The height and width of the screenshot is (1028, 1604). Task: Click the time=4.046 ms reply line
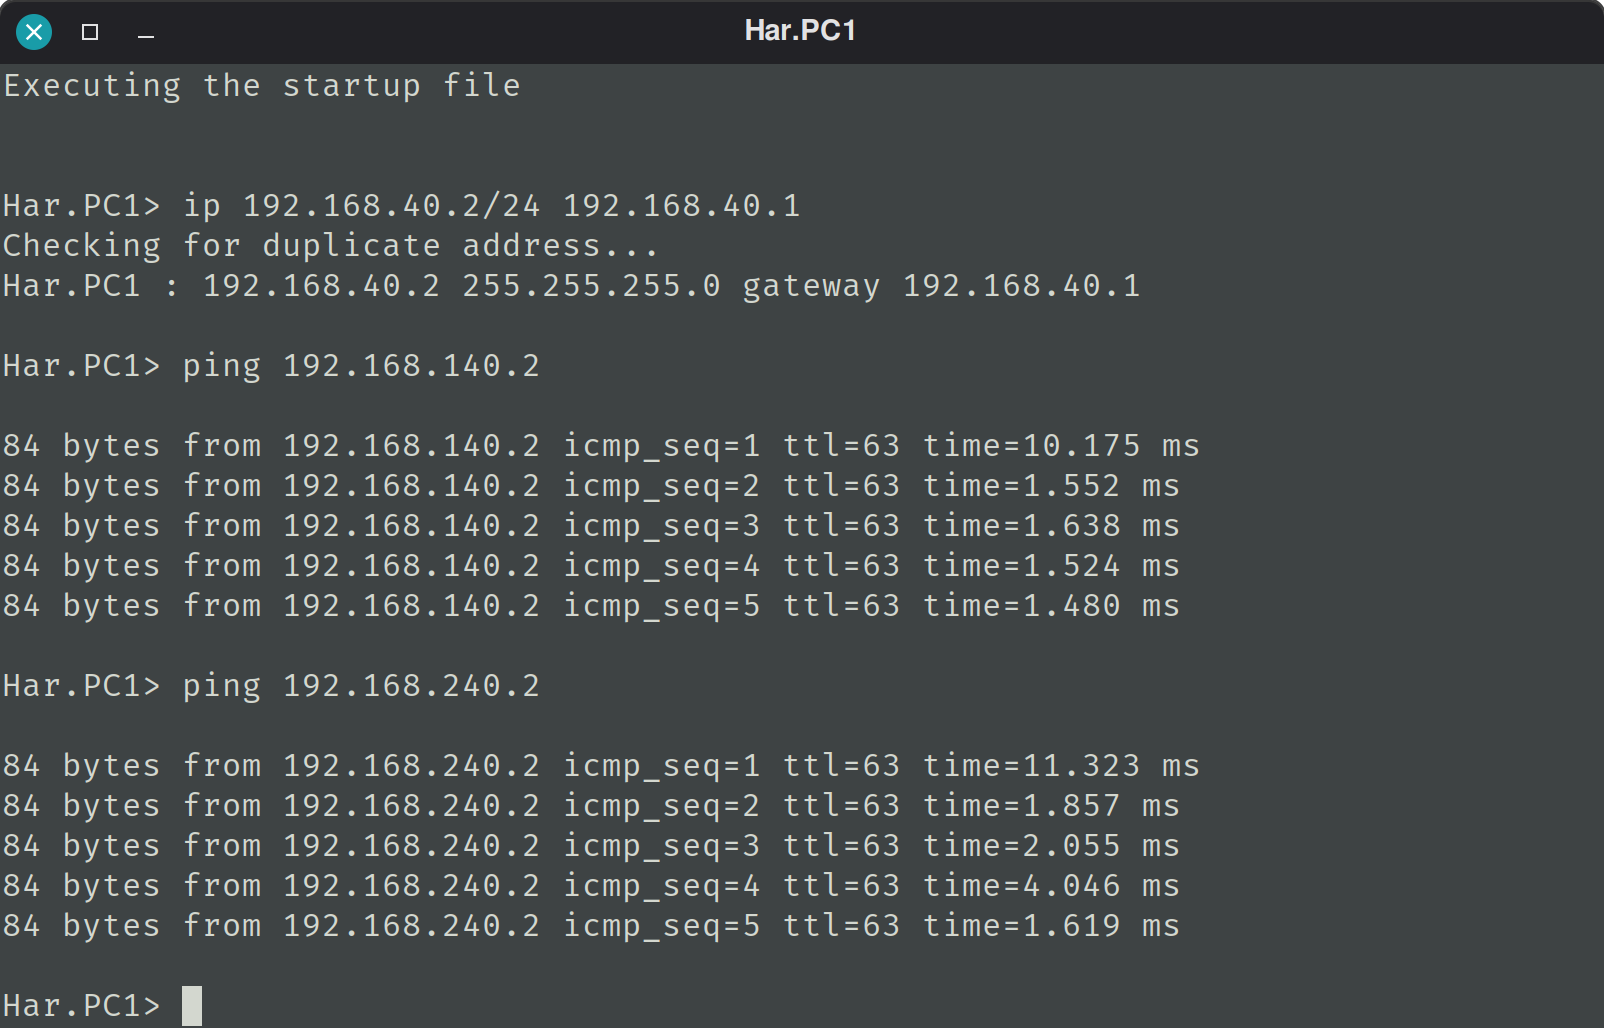[x=591, y=887]
